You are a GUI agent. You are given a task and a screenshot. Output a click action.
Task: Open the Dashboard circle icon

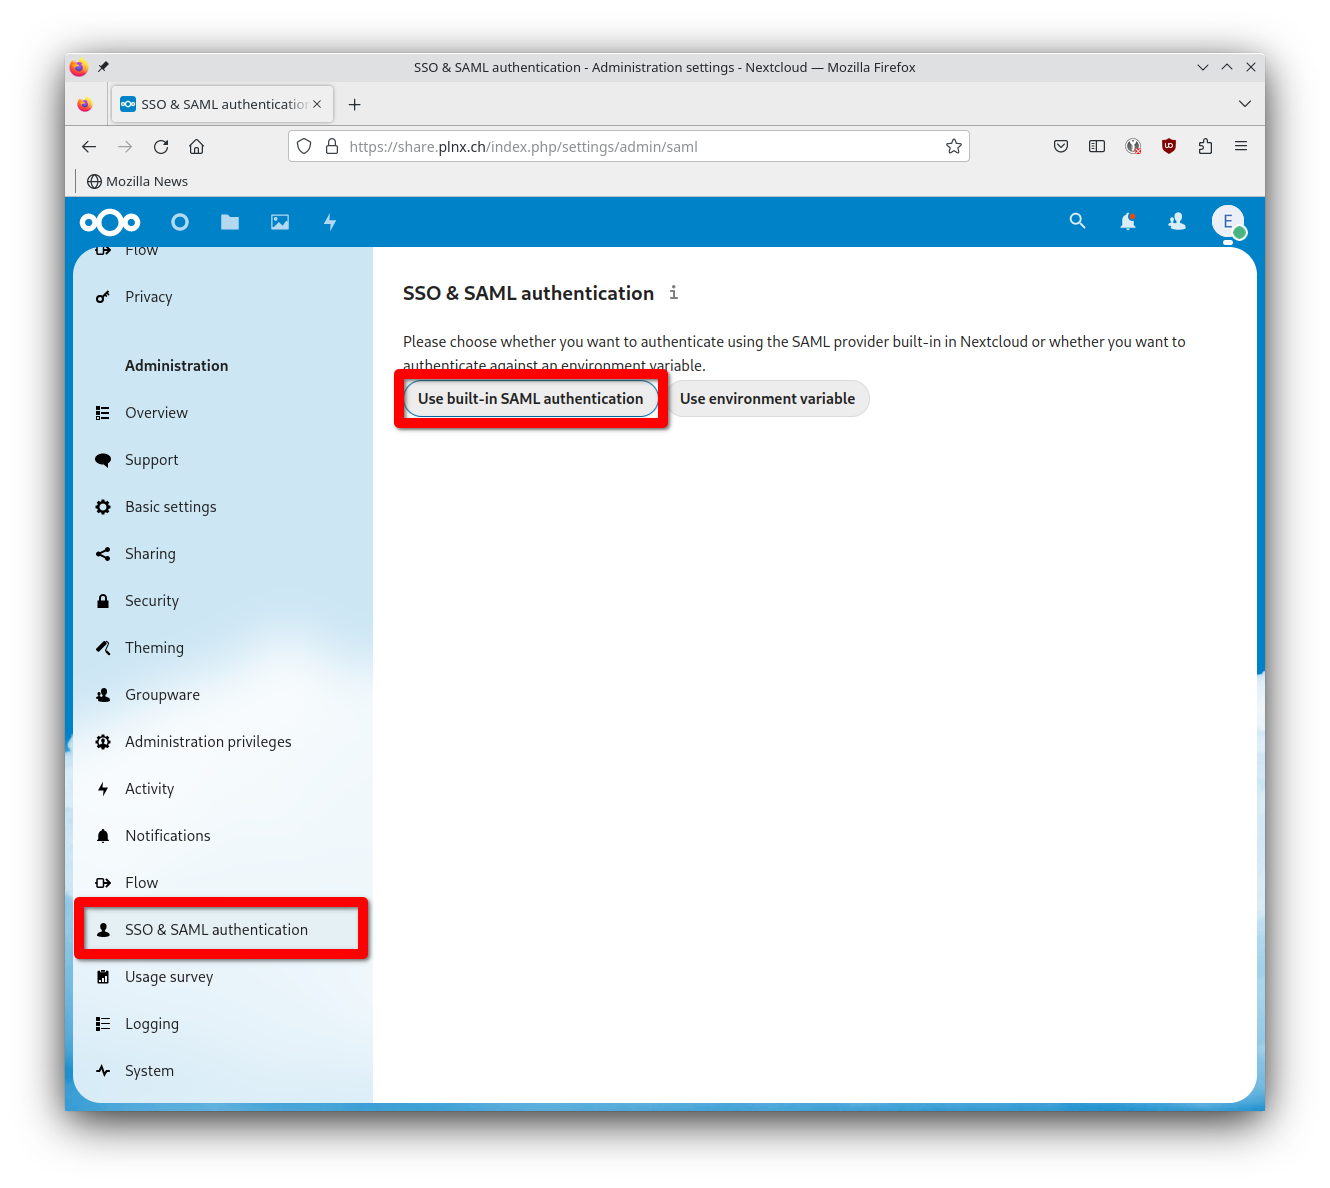click(x=180, y=222)
